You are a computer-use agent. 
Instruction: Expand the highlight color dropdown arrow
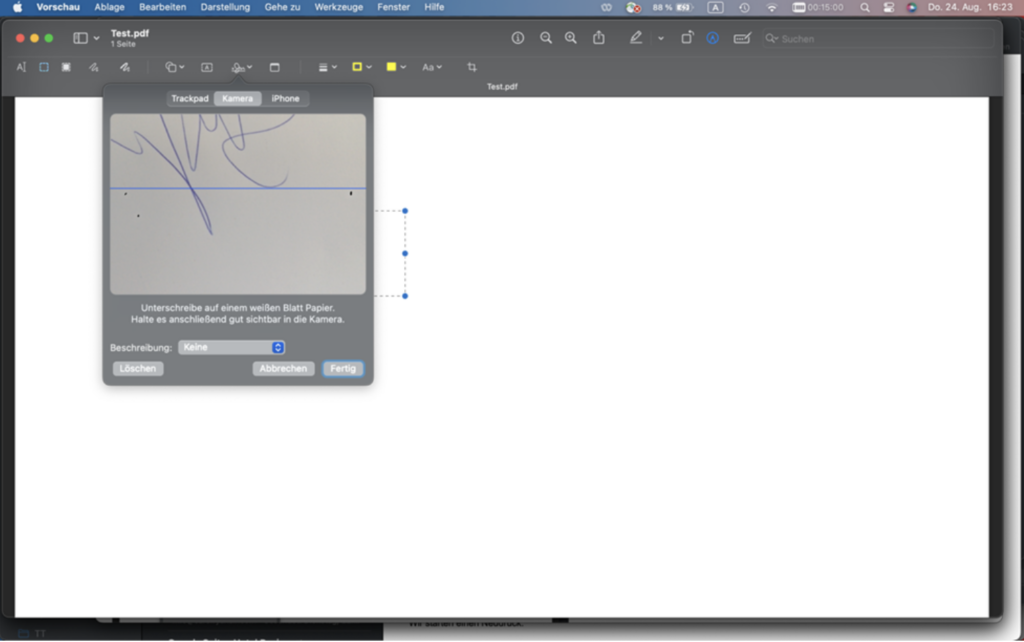pyautogui.click(x=661, y=39)
